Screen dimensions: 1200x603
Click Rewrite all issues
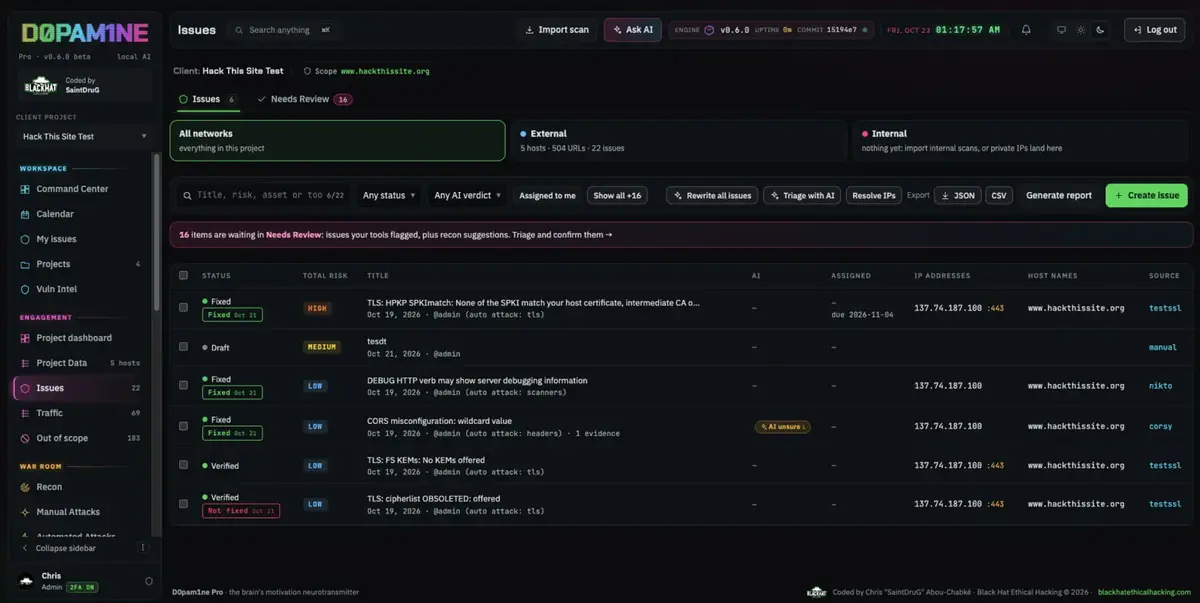[712, 195]
